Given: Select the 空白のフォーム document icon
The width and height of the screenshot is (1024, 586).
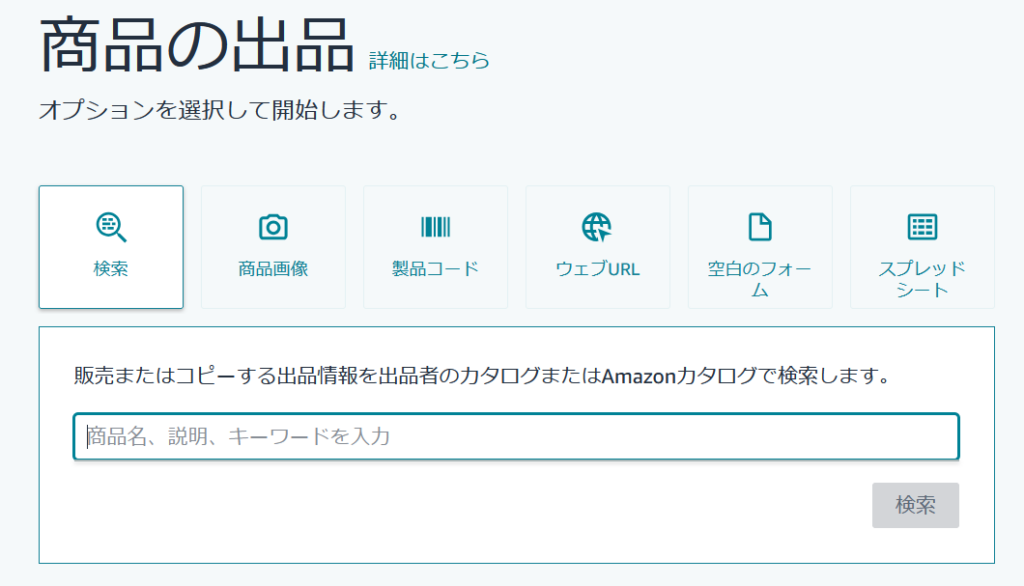Looking at the screenshot, I should [x=760, y=227].
